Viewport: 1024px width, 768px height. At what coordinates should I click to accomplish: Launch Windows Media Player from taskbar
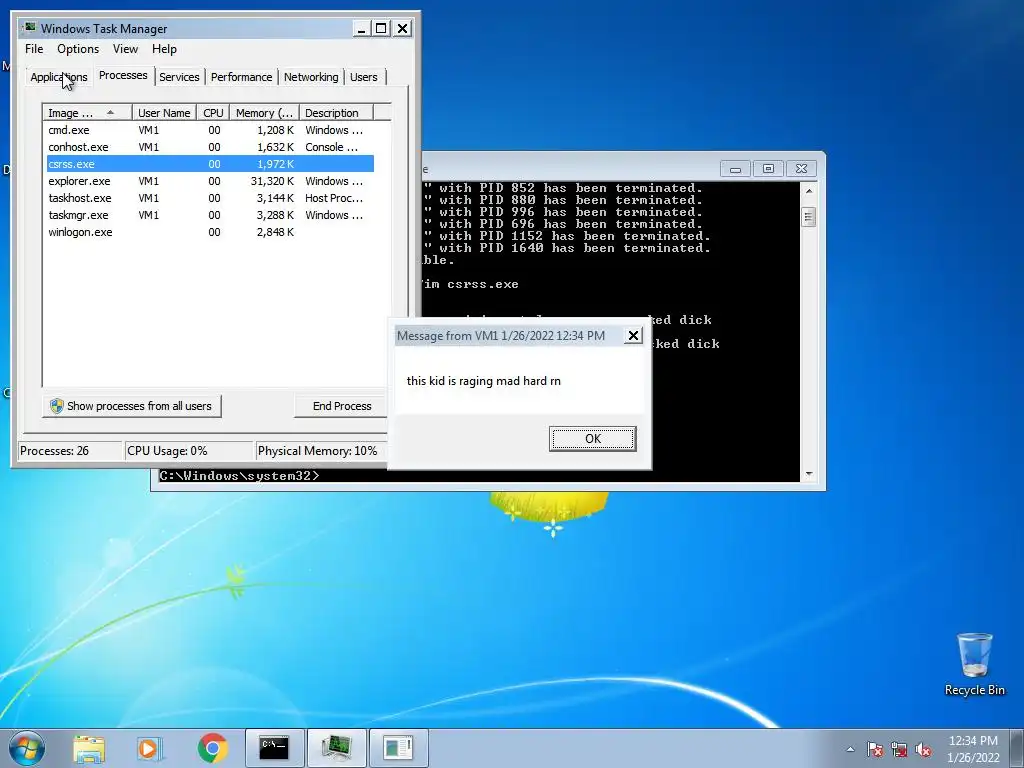pos(150,748)
